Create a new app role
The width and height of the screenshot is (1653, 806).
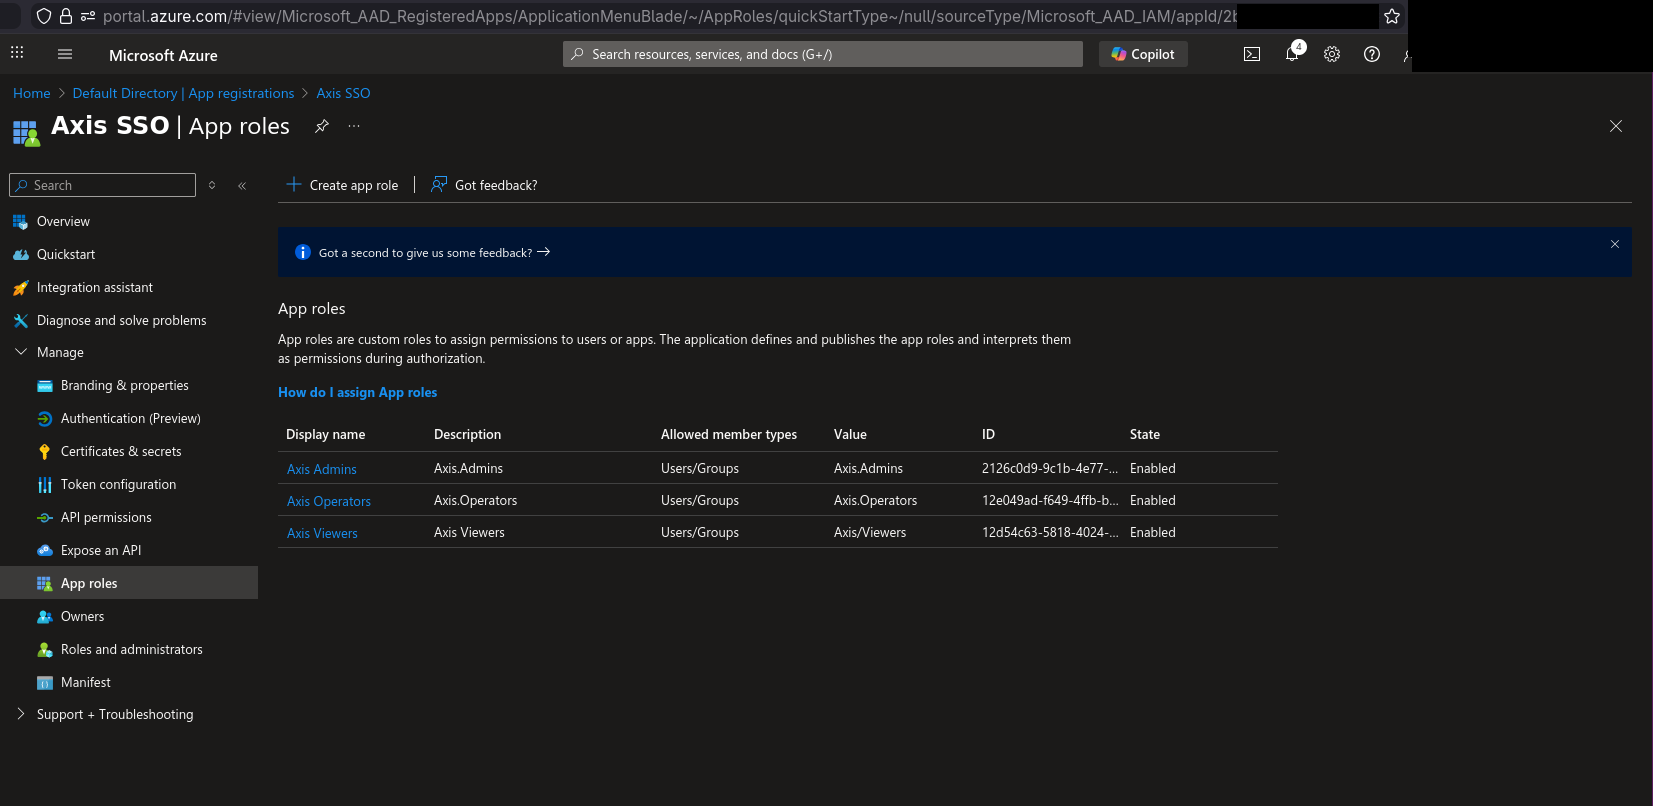tap(342, 185)
